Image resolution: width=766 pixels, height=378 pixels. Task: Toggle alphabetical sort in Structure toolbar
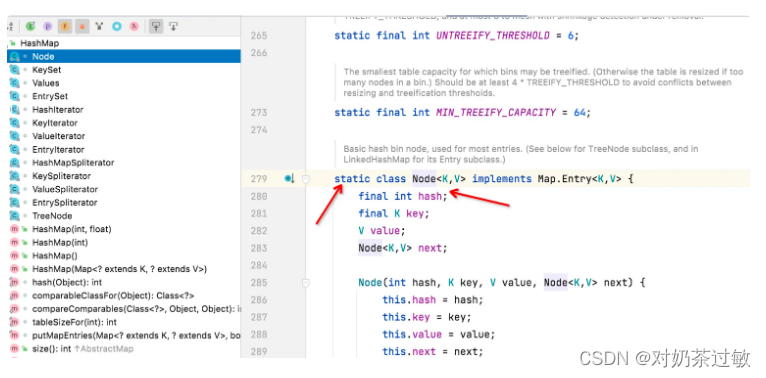tap(11, 26)
